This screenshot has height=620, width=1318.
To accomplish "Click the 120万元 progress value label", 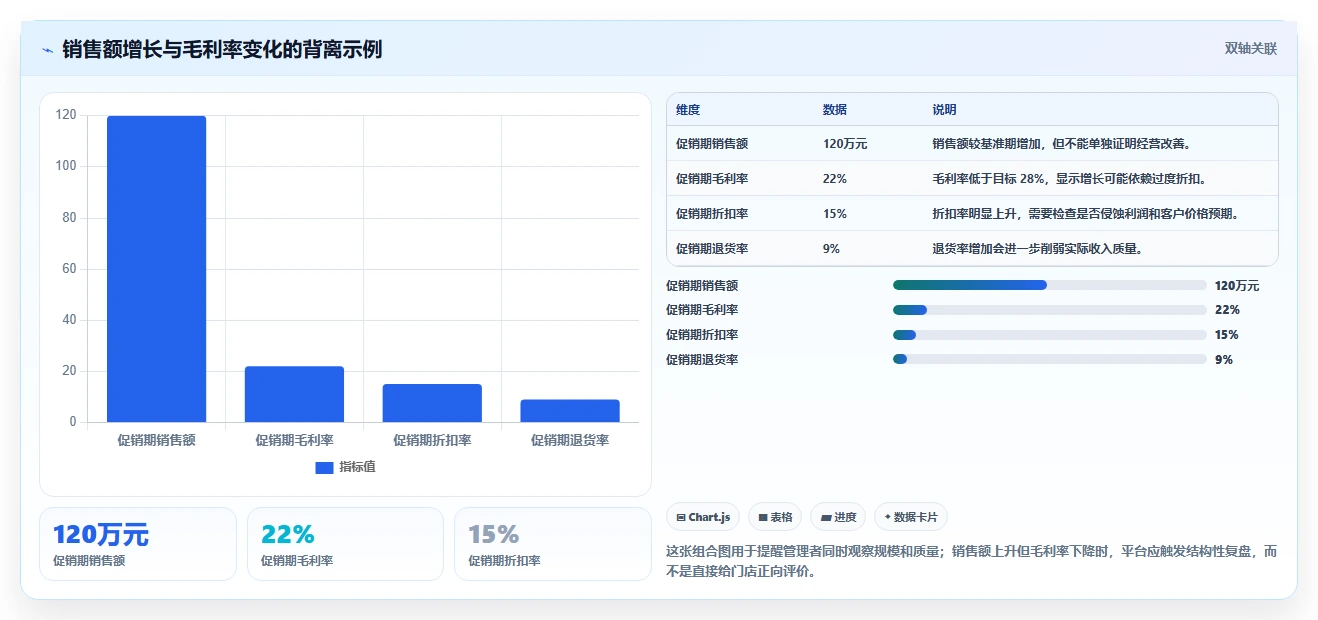I will [1237, 286].
